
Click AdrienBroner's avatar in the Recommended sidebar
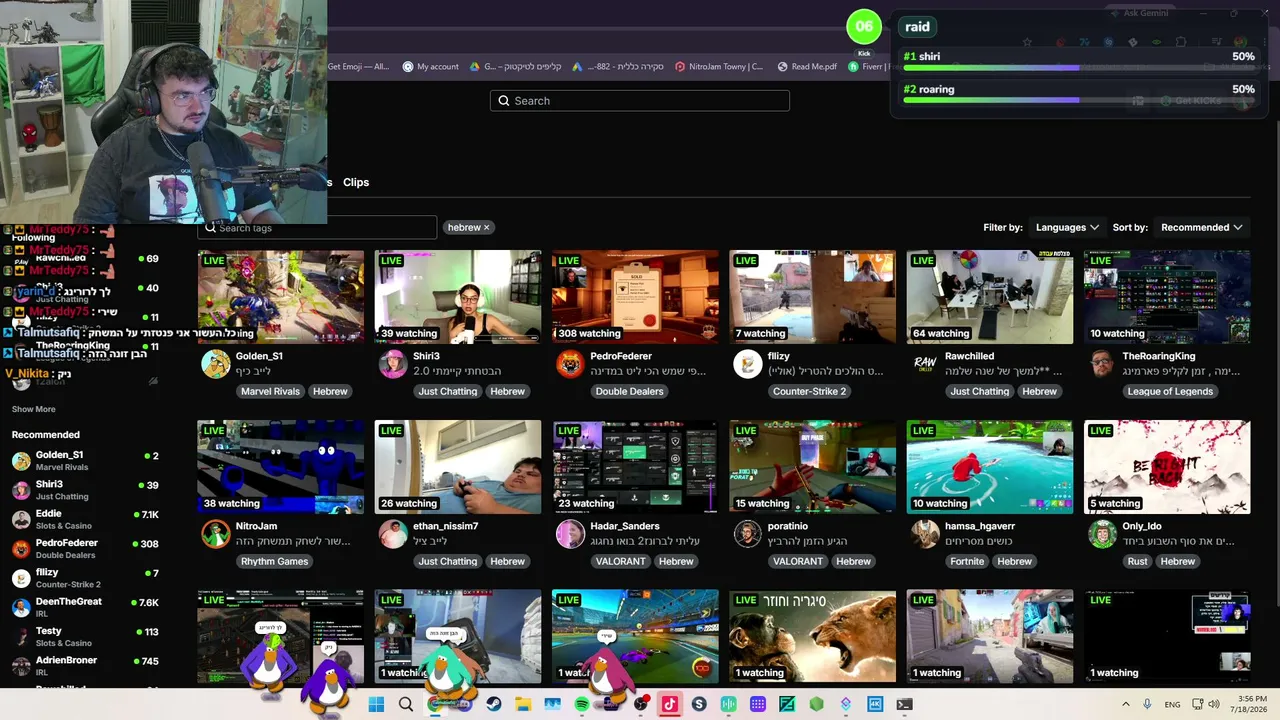coord(21,665)
